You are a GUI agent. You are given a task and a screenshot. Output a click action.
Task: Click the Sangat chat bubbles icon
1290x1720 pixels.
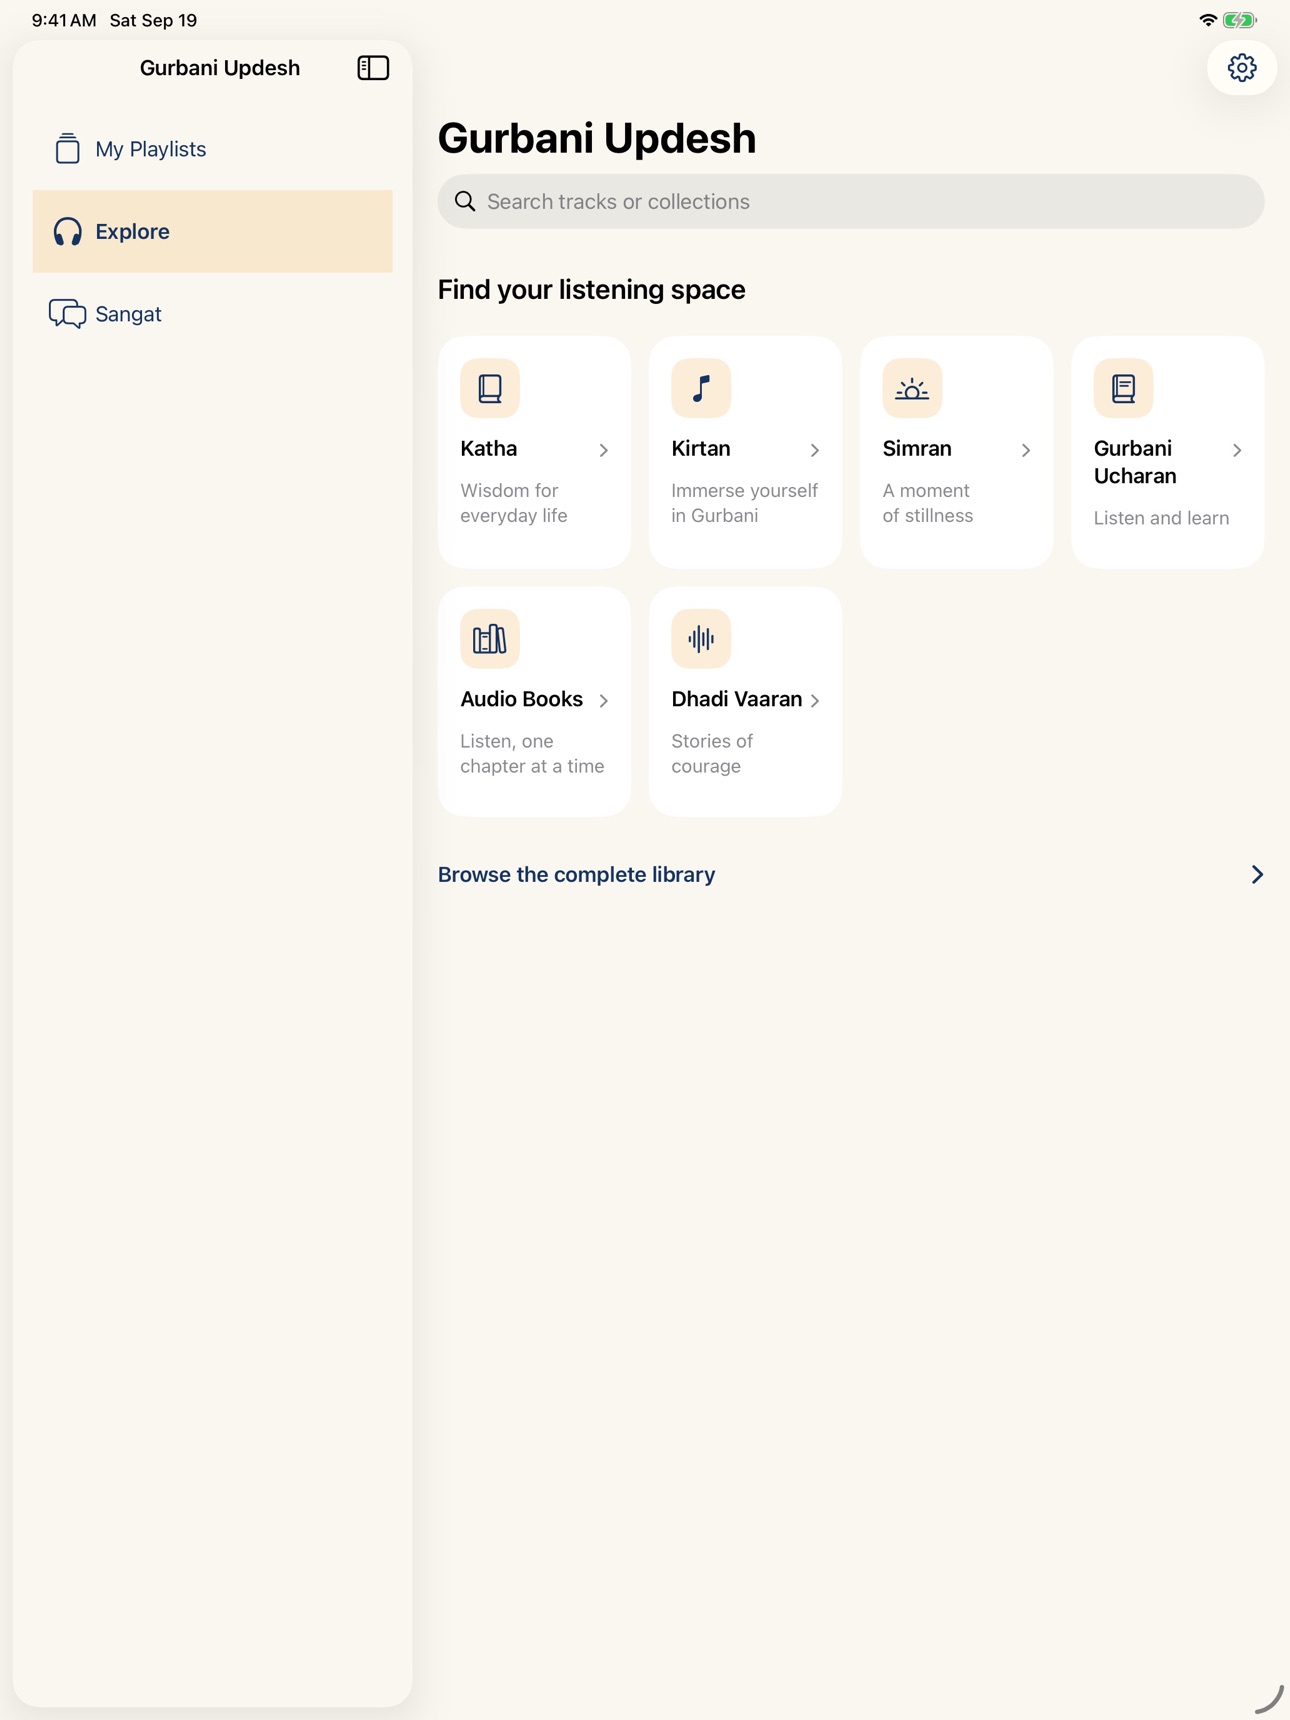click(x=68, y=314)
